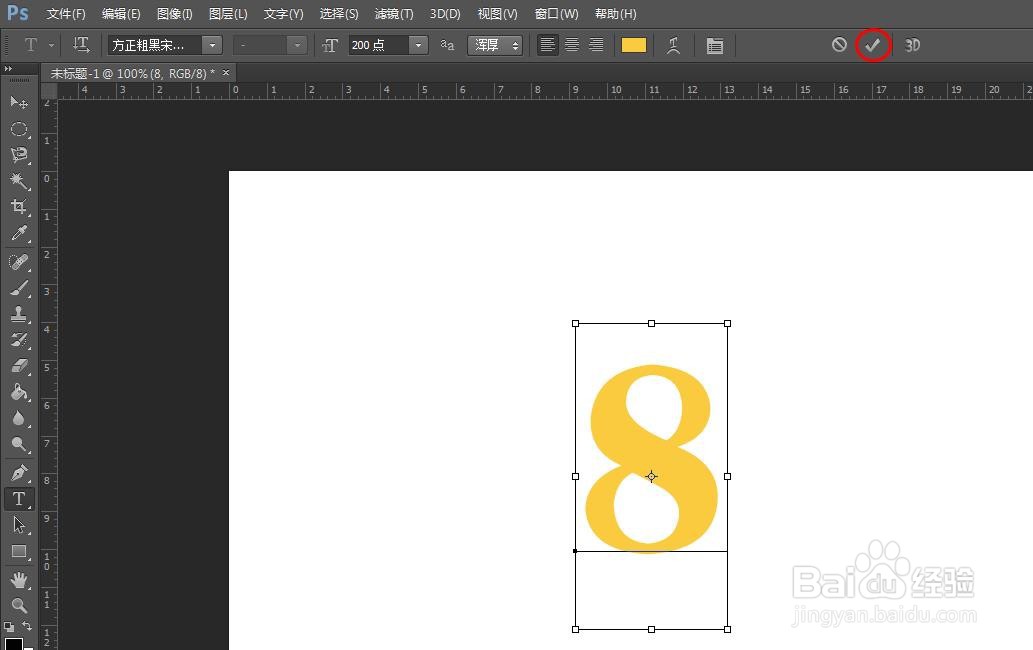Click the text box right-middle handle
Viewport: 1033px width, 650px height.
click(x=727, y=476)
